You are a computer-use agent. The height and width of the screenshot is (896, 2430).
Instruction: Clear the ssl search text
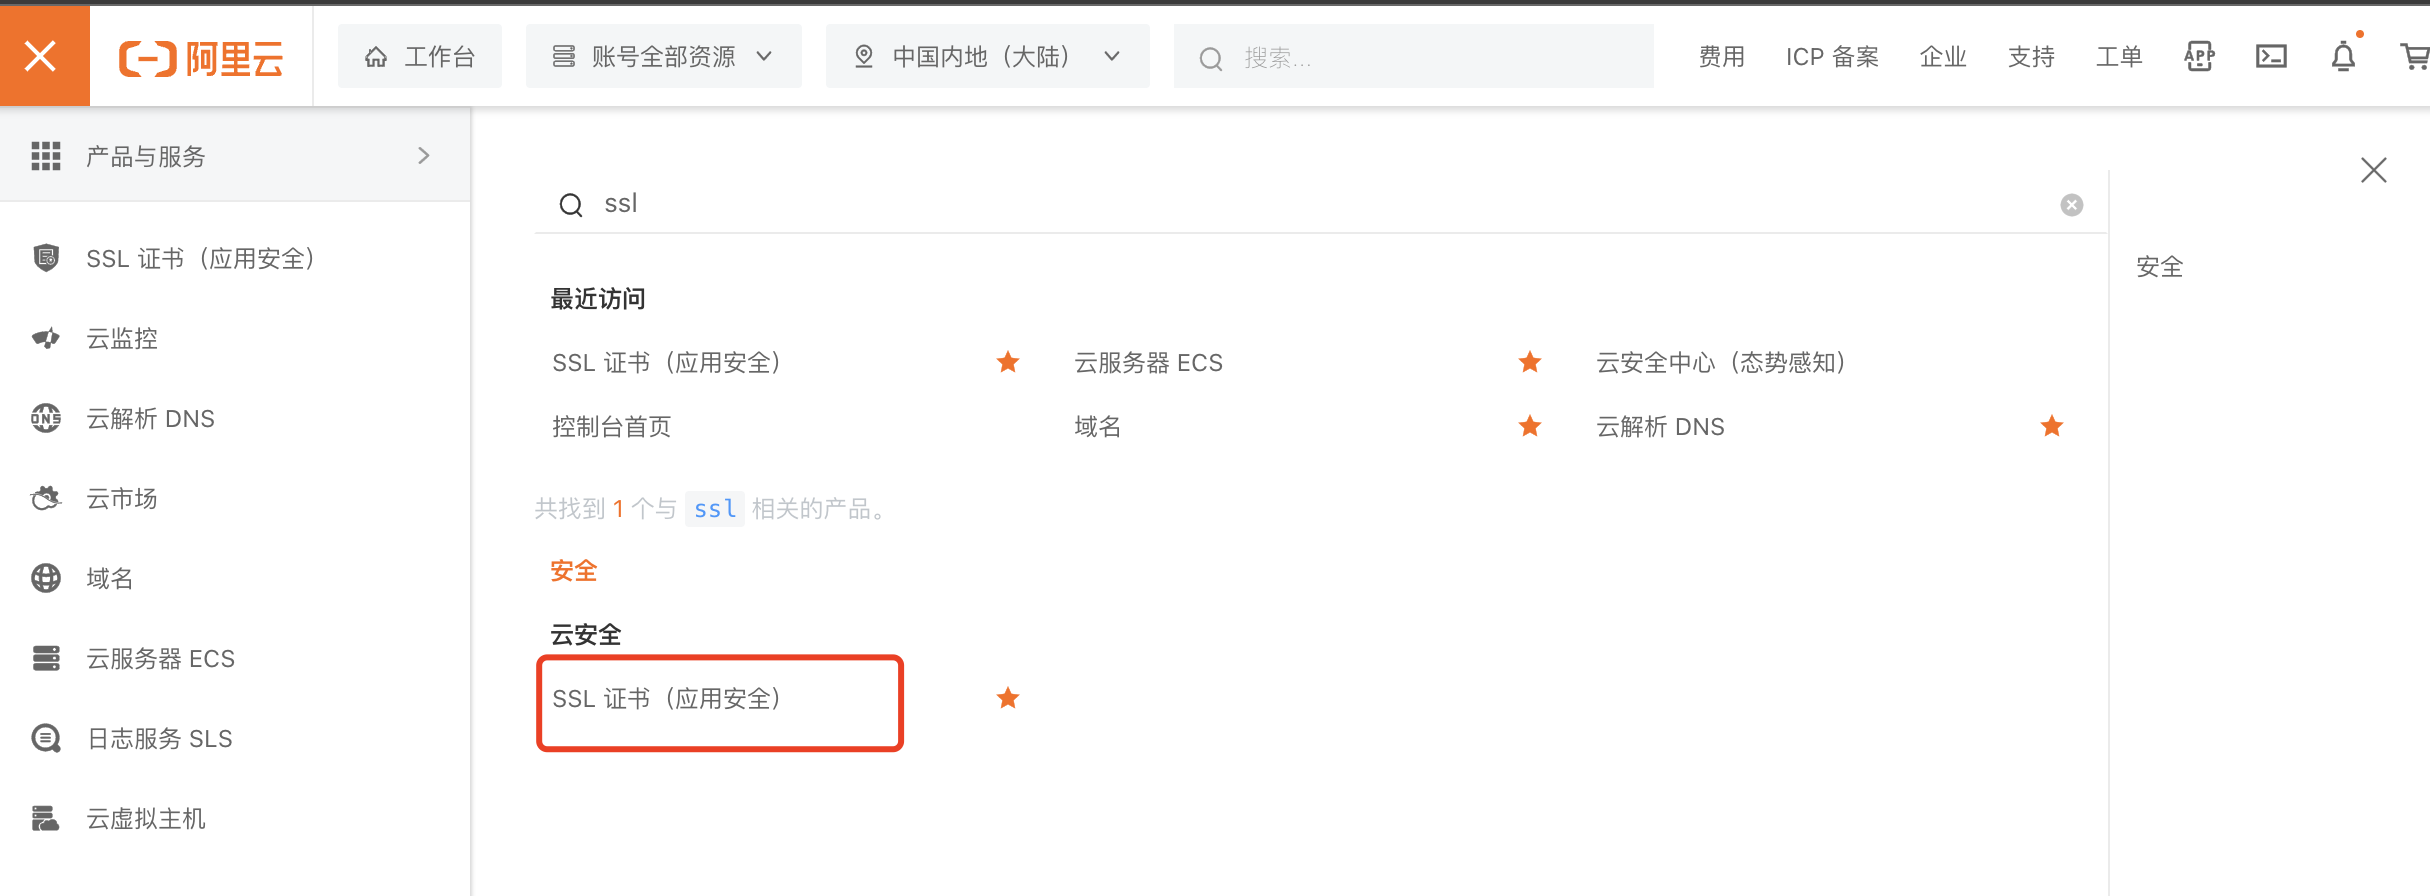click(2072, 205)
